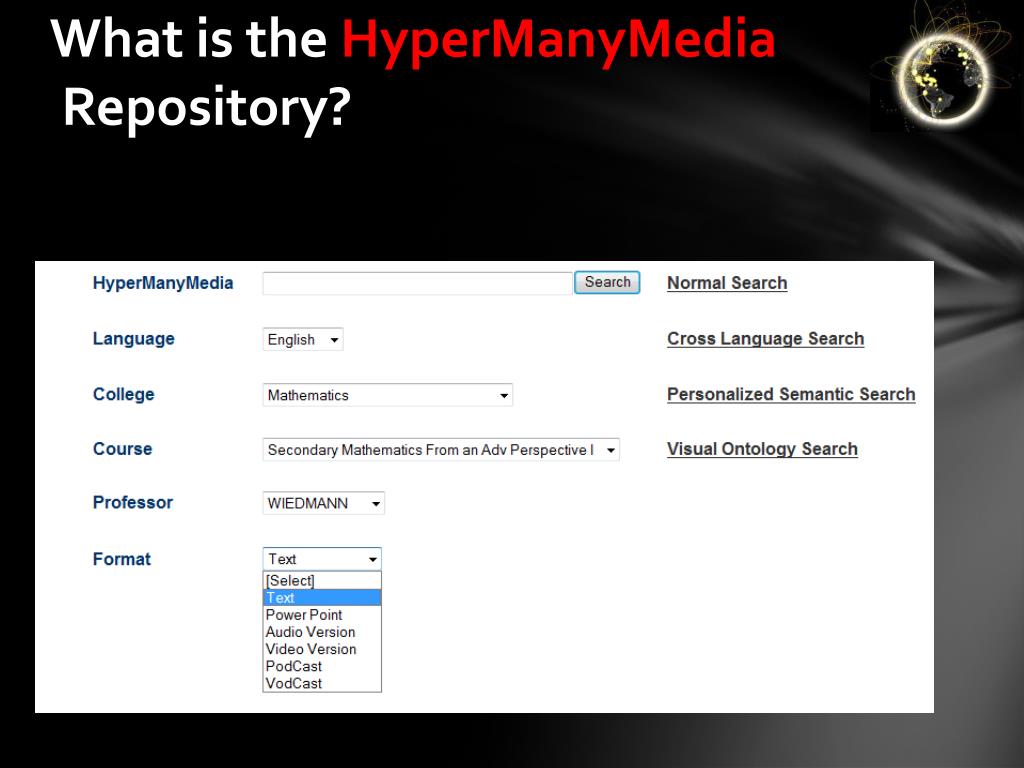Click the HyperManyMedia search text field
1024x768 pixels.
click(417, 283)
